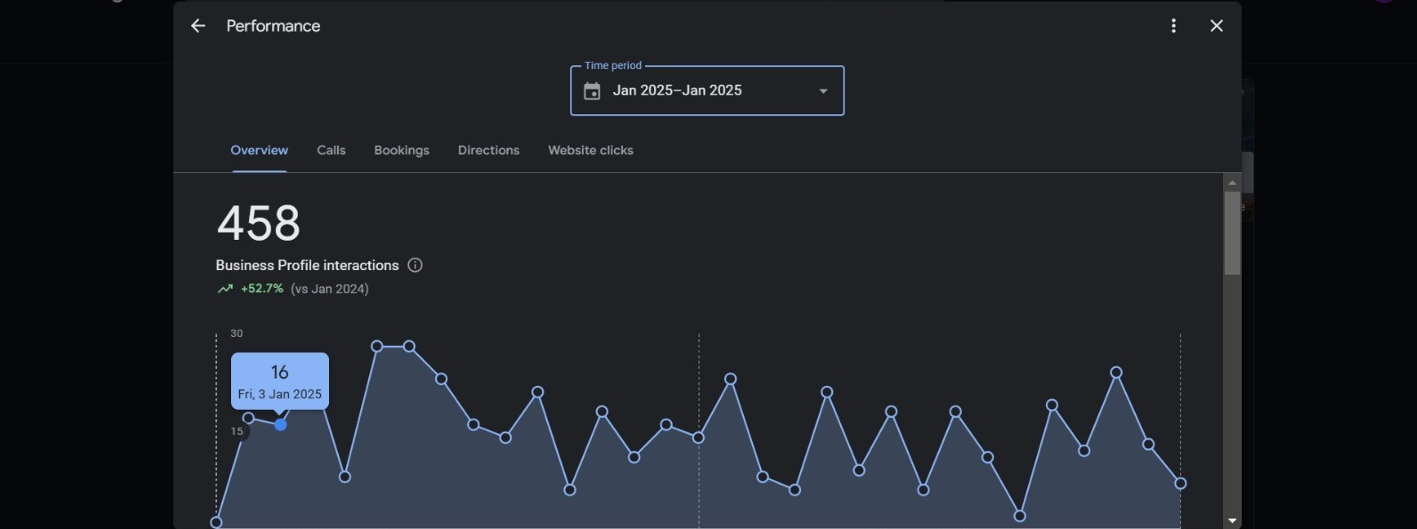Click the 15 axis label on chart
The height and width of the screenshot is (529, 1417).
(x=237, y=431)
